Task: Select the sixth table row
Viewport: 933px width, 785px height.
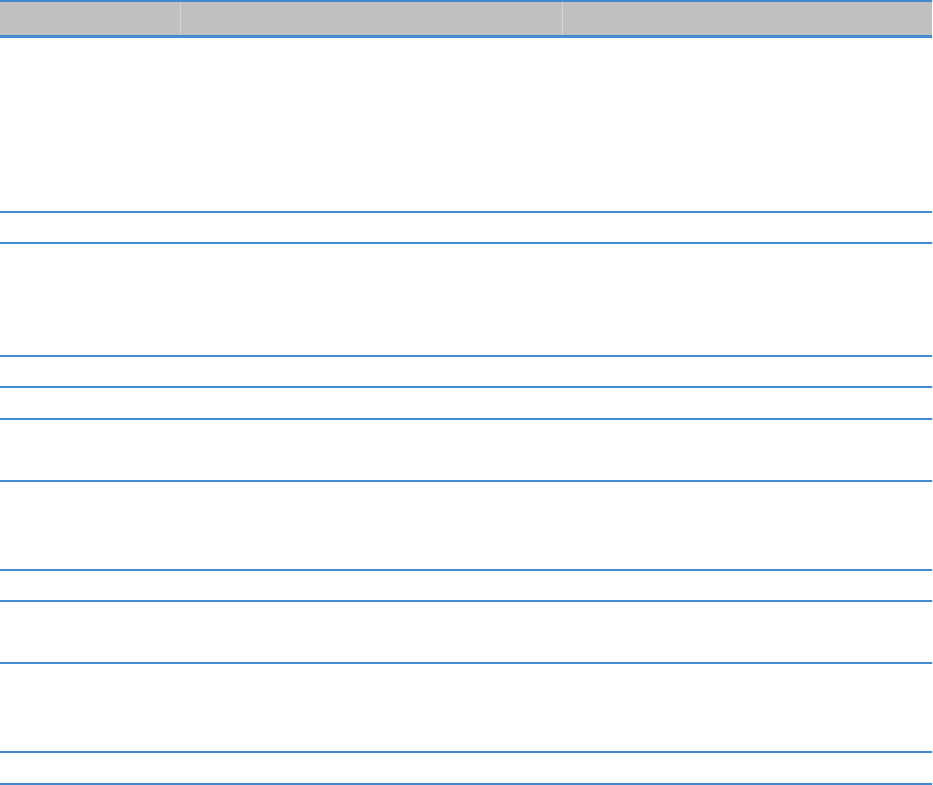Action: tap(466, 450)
